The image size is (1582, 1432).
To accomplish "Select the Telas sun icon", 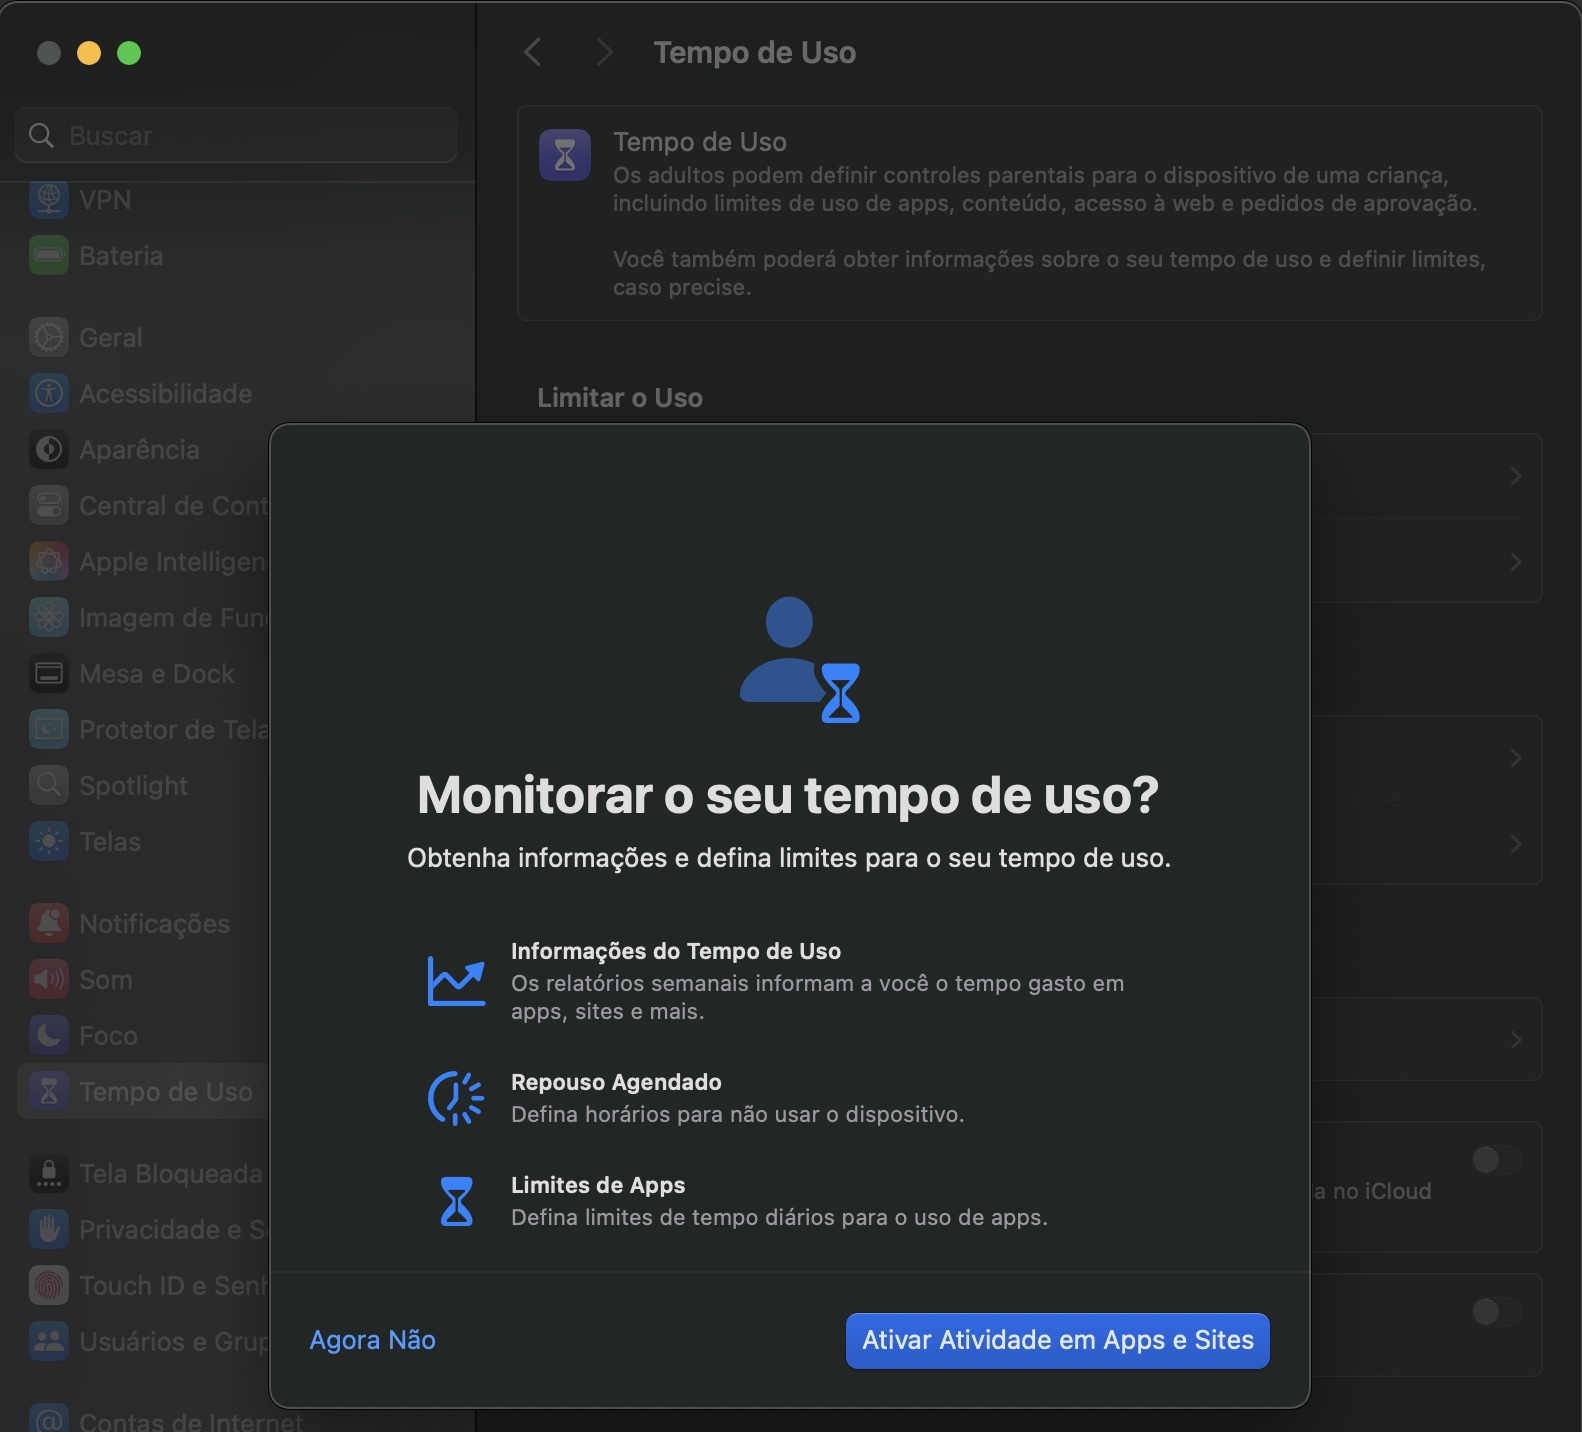I will coord(49,841).
